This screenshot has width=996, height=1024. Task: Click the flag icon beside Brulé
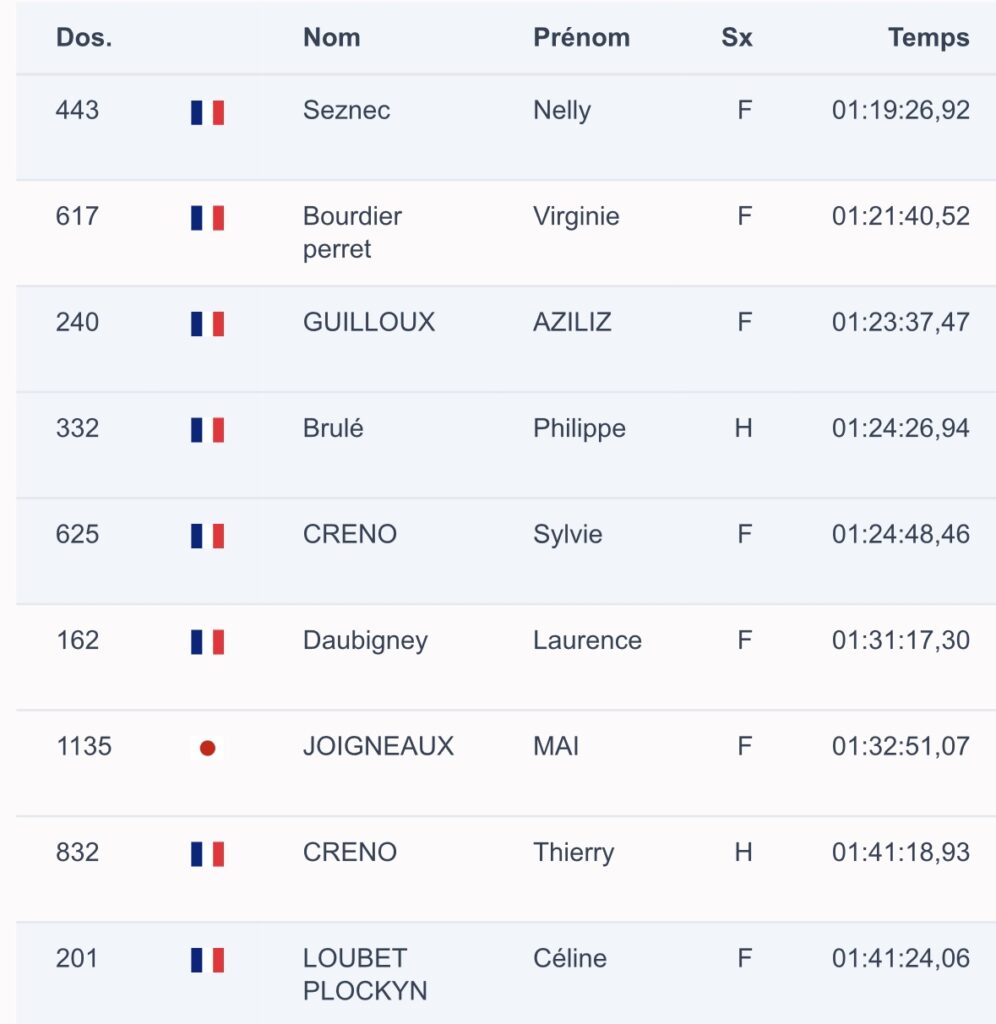coord(207,430)
